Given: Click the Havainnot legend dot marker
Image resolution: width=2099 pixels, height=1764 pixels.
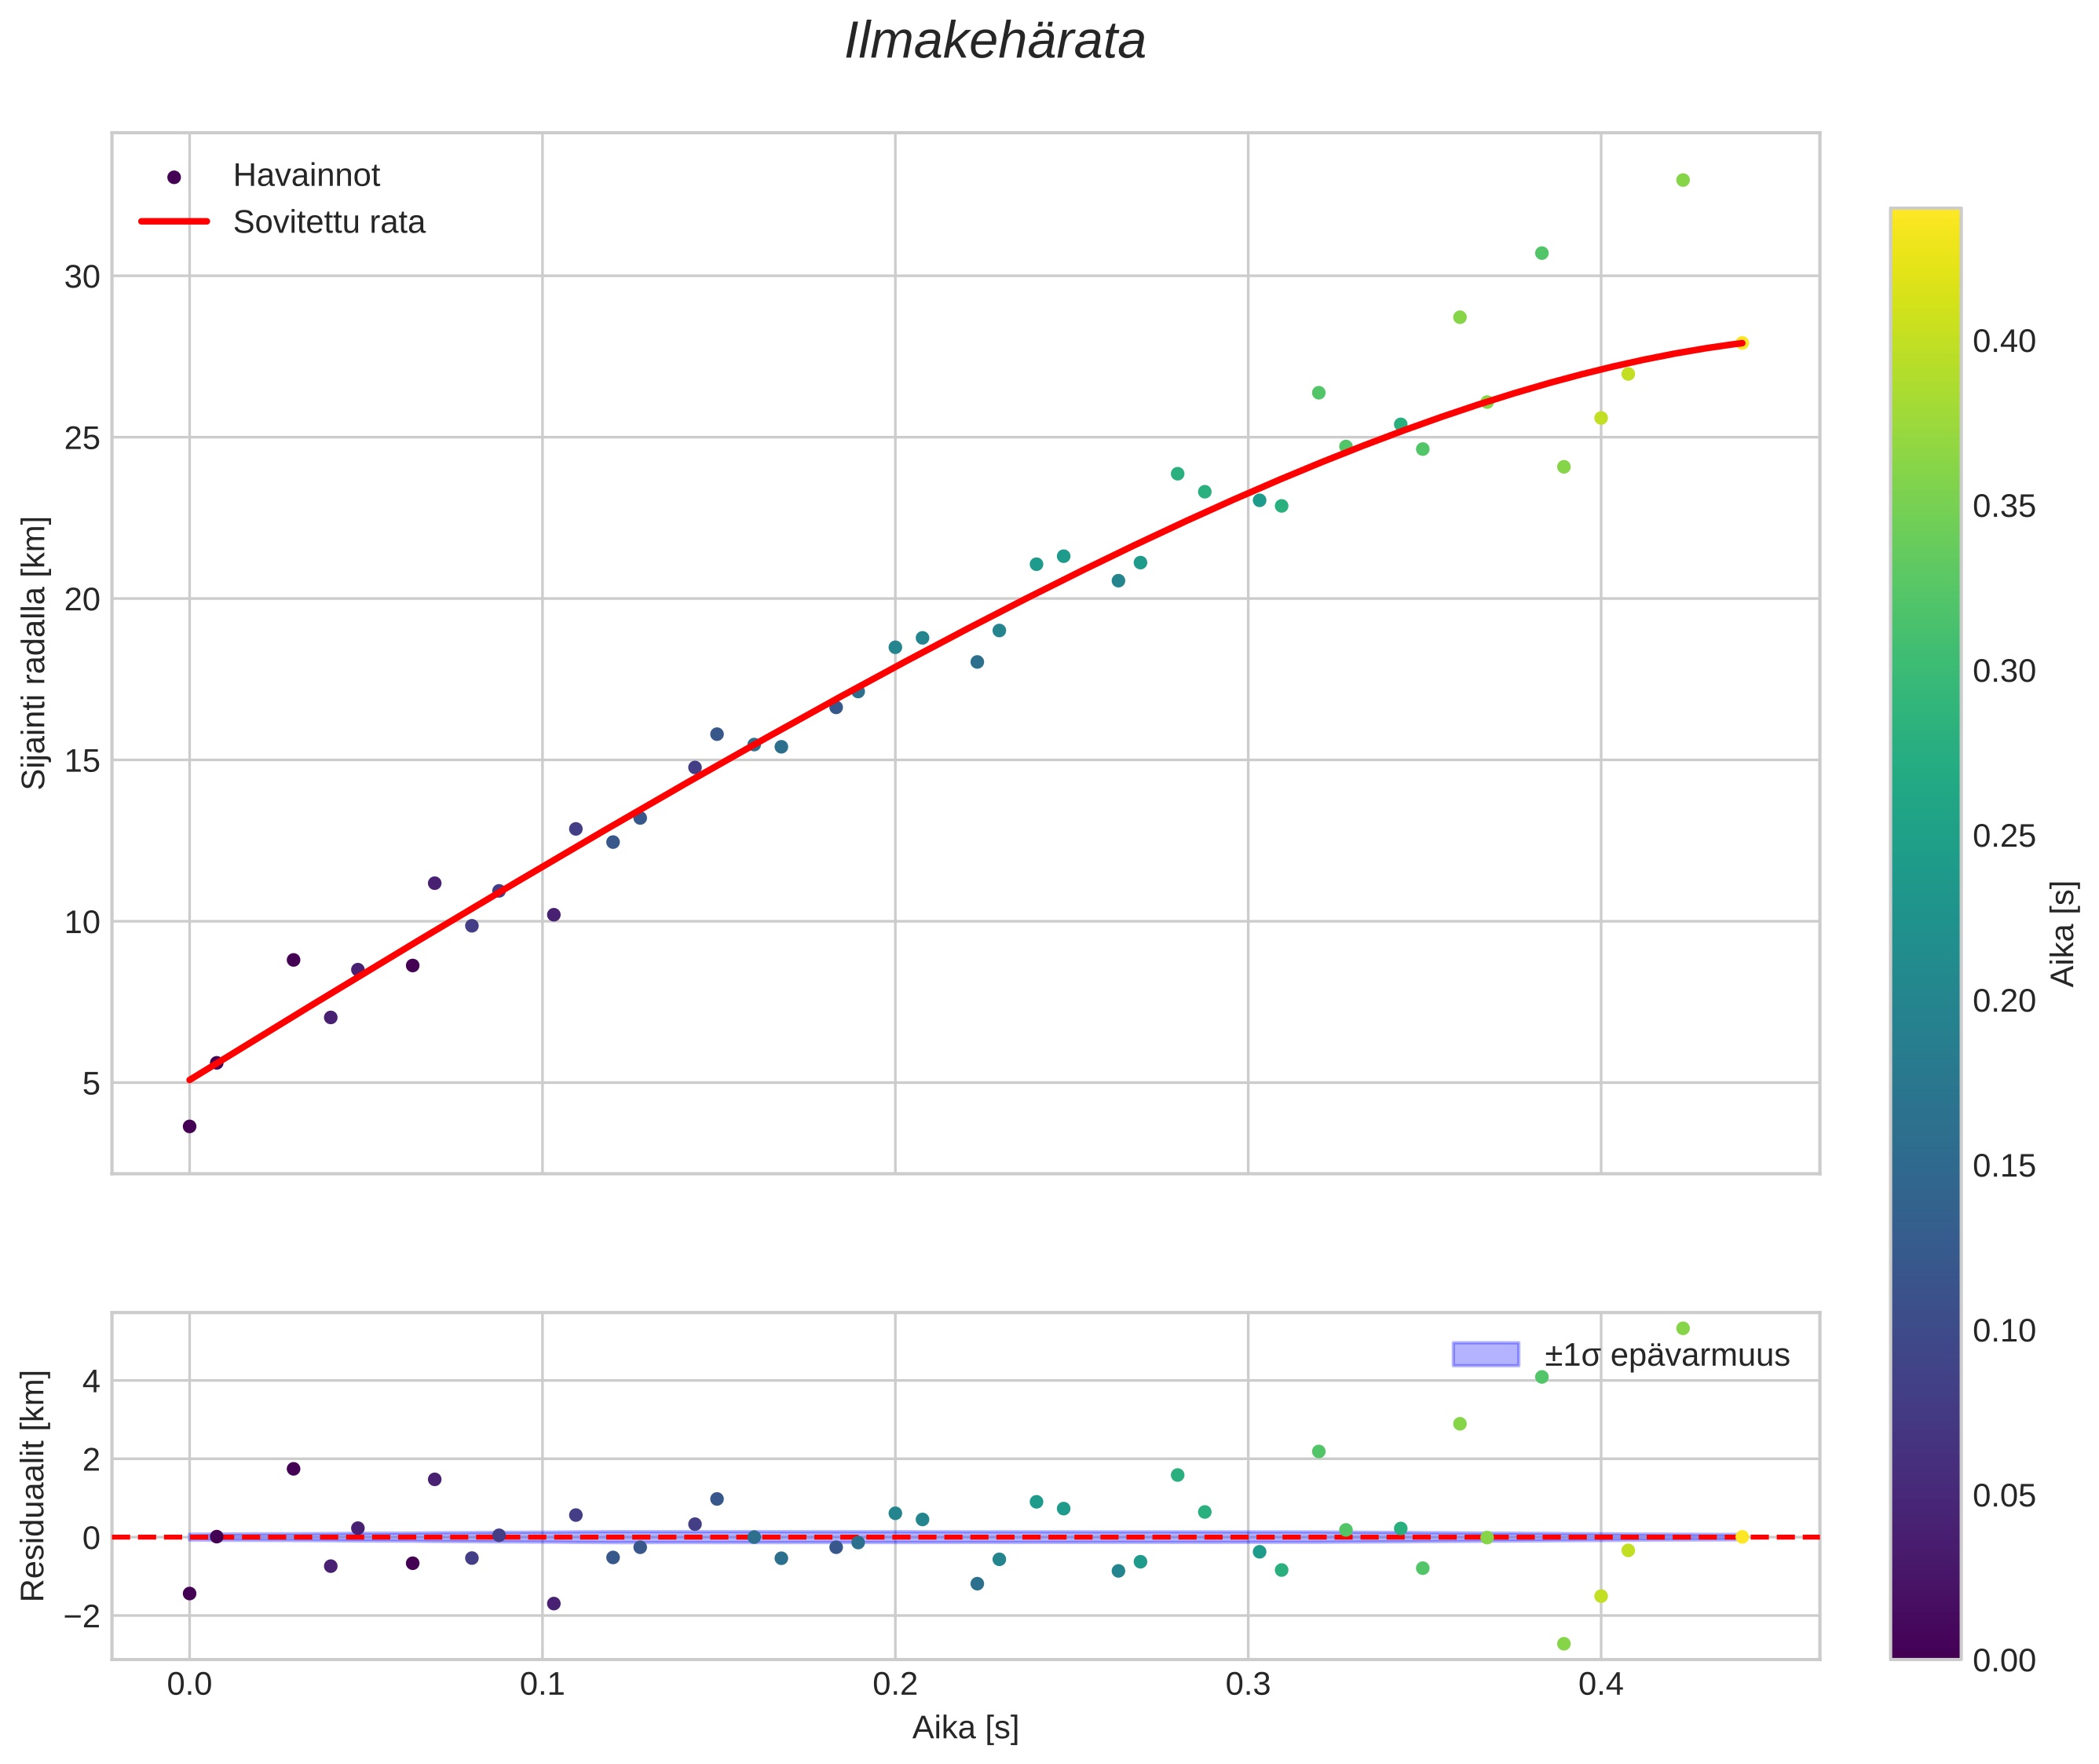Looking at the screenshot, I should 174,177.
